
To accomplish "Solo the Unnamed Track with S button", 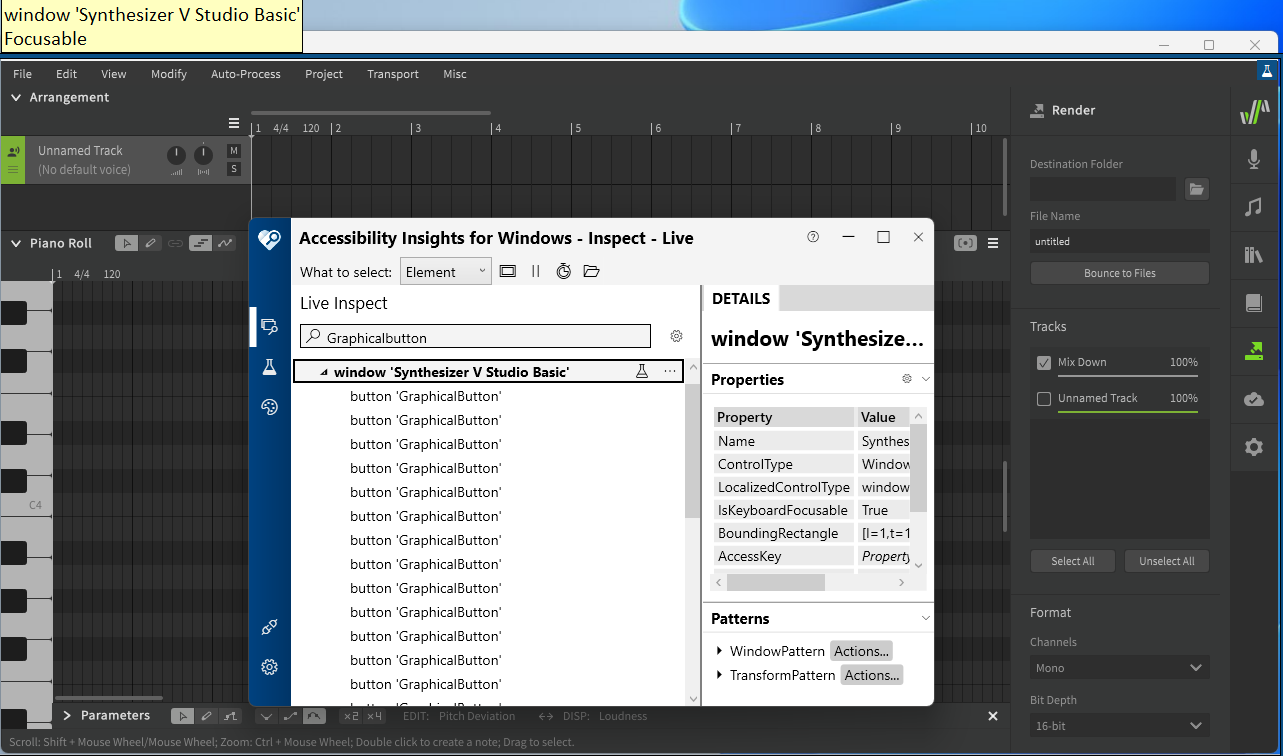I will pyautogui.click(x=234, y=169).
